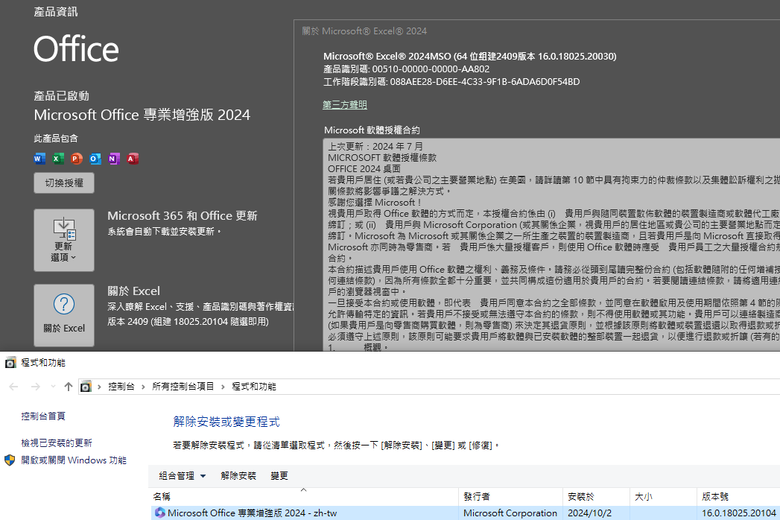The image size is (780, 520).
Task: Click 變更 in the toolbar
Action: pyautogui.click(x=279, y=476)
